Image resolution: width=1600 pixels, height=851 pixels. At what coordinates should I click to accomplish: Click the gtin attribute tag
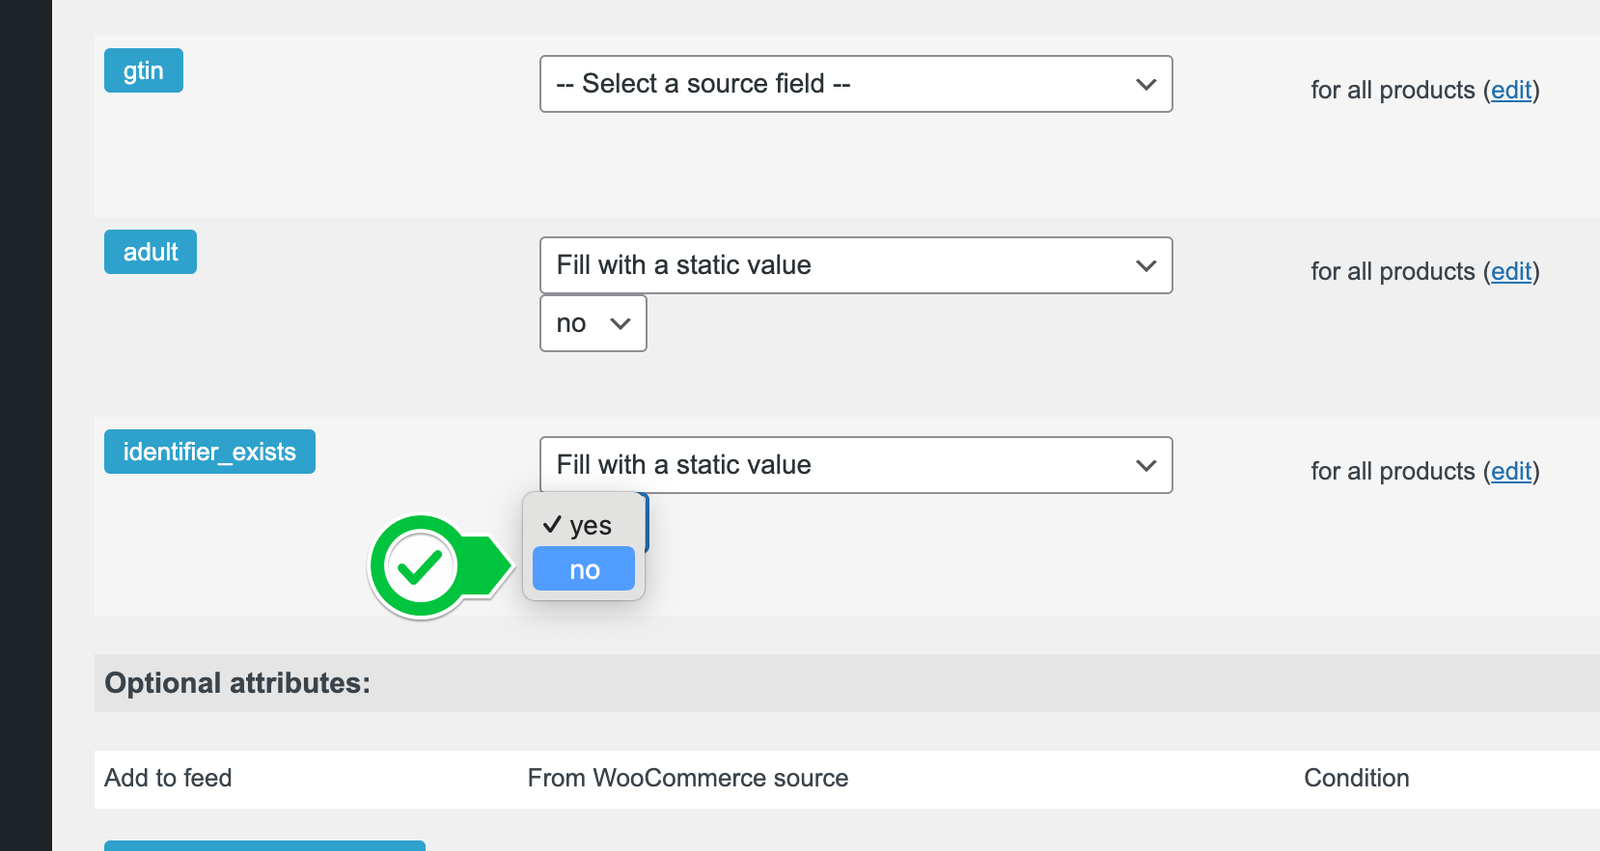coord(143,70)
